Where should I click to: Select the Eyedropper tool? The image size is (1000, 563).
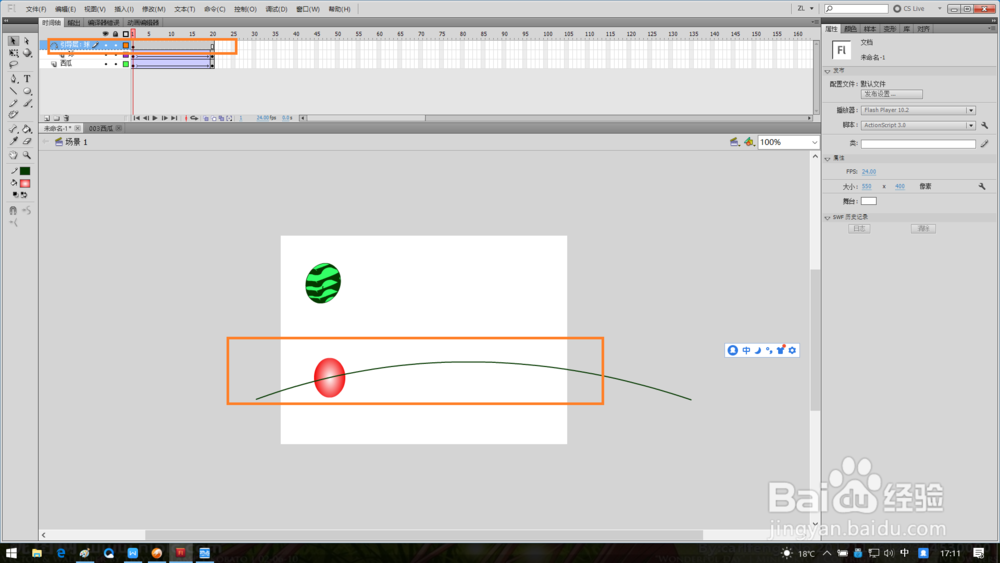[x=13, y=142]
